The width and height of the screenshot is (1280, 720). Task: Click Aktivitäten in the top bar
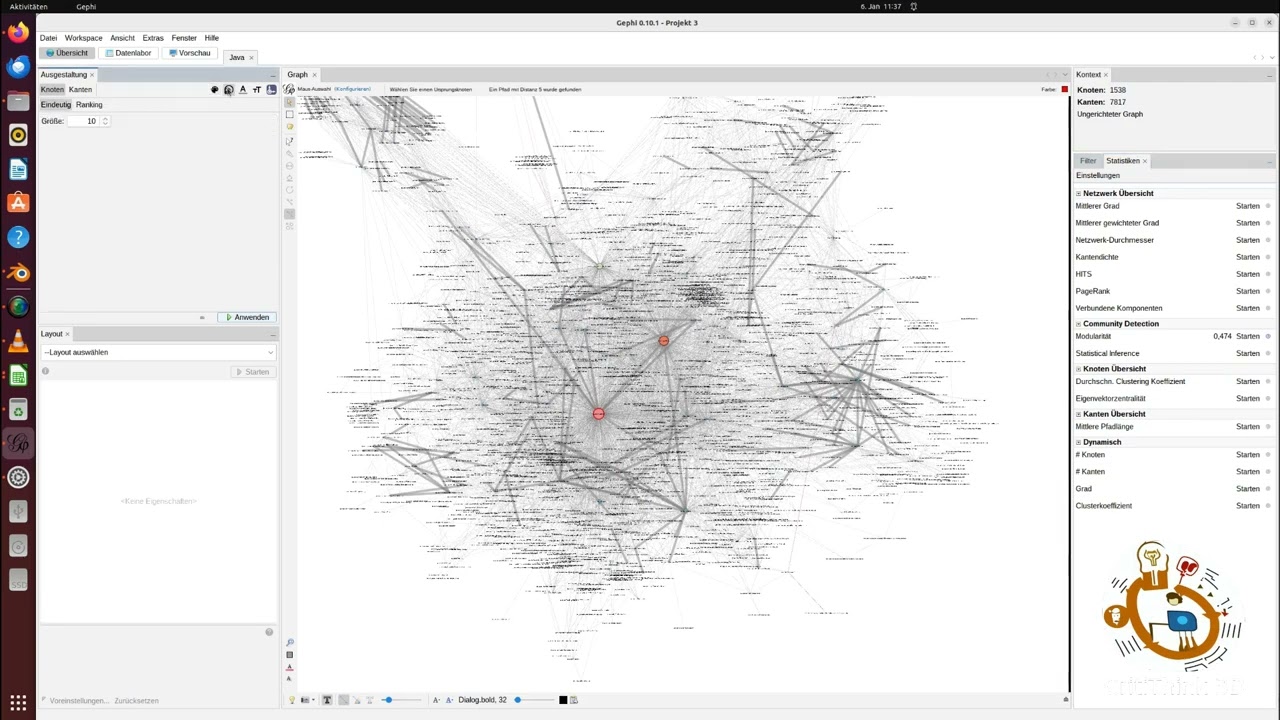point(28,6)
